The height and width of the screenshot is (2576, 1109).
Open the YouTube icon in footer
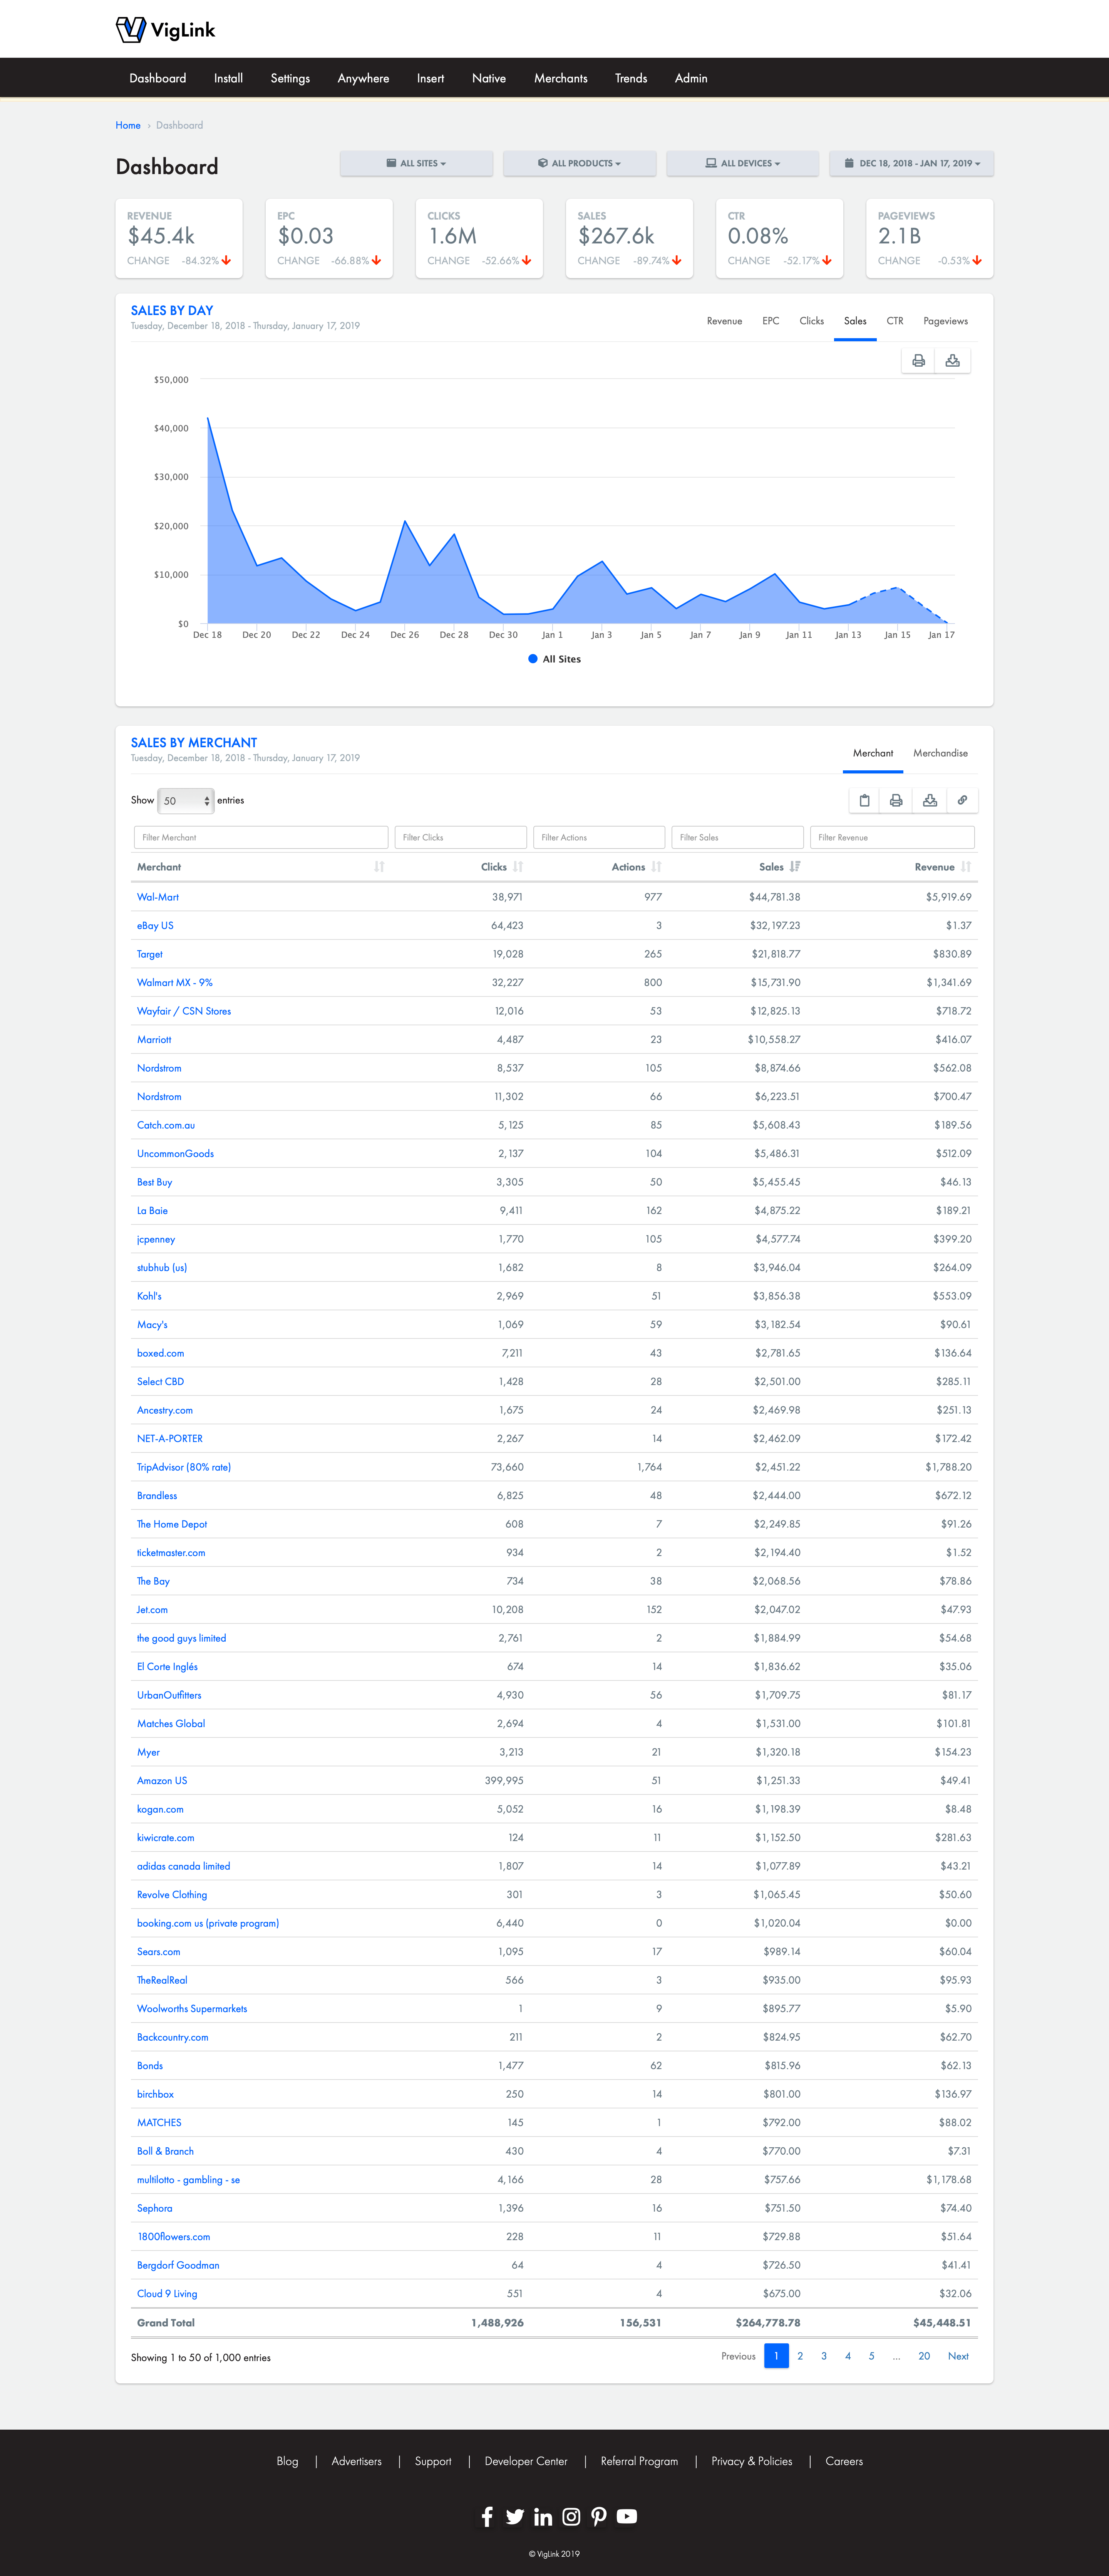tap(627, 2517)
